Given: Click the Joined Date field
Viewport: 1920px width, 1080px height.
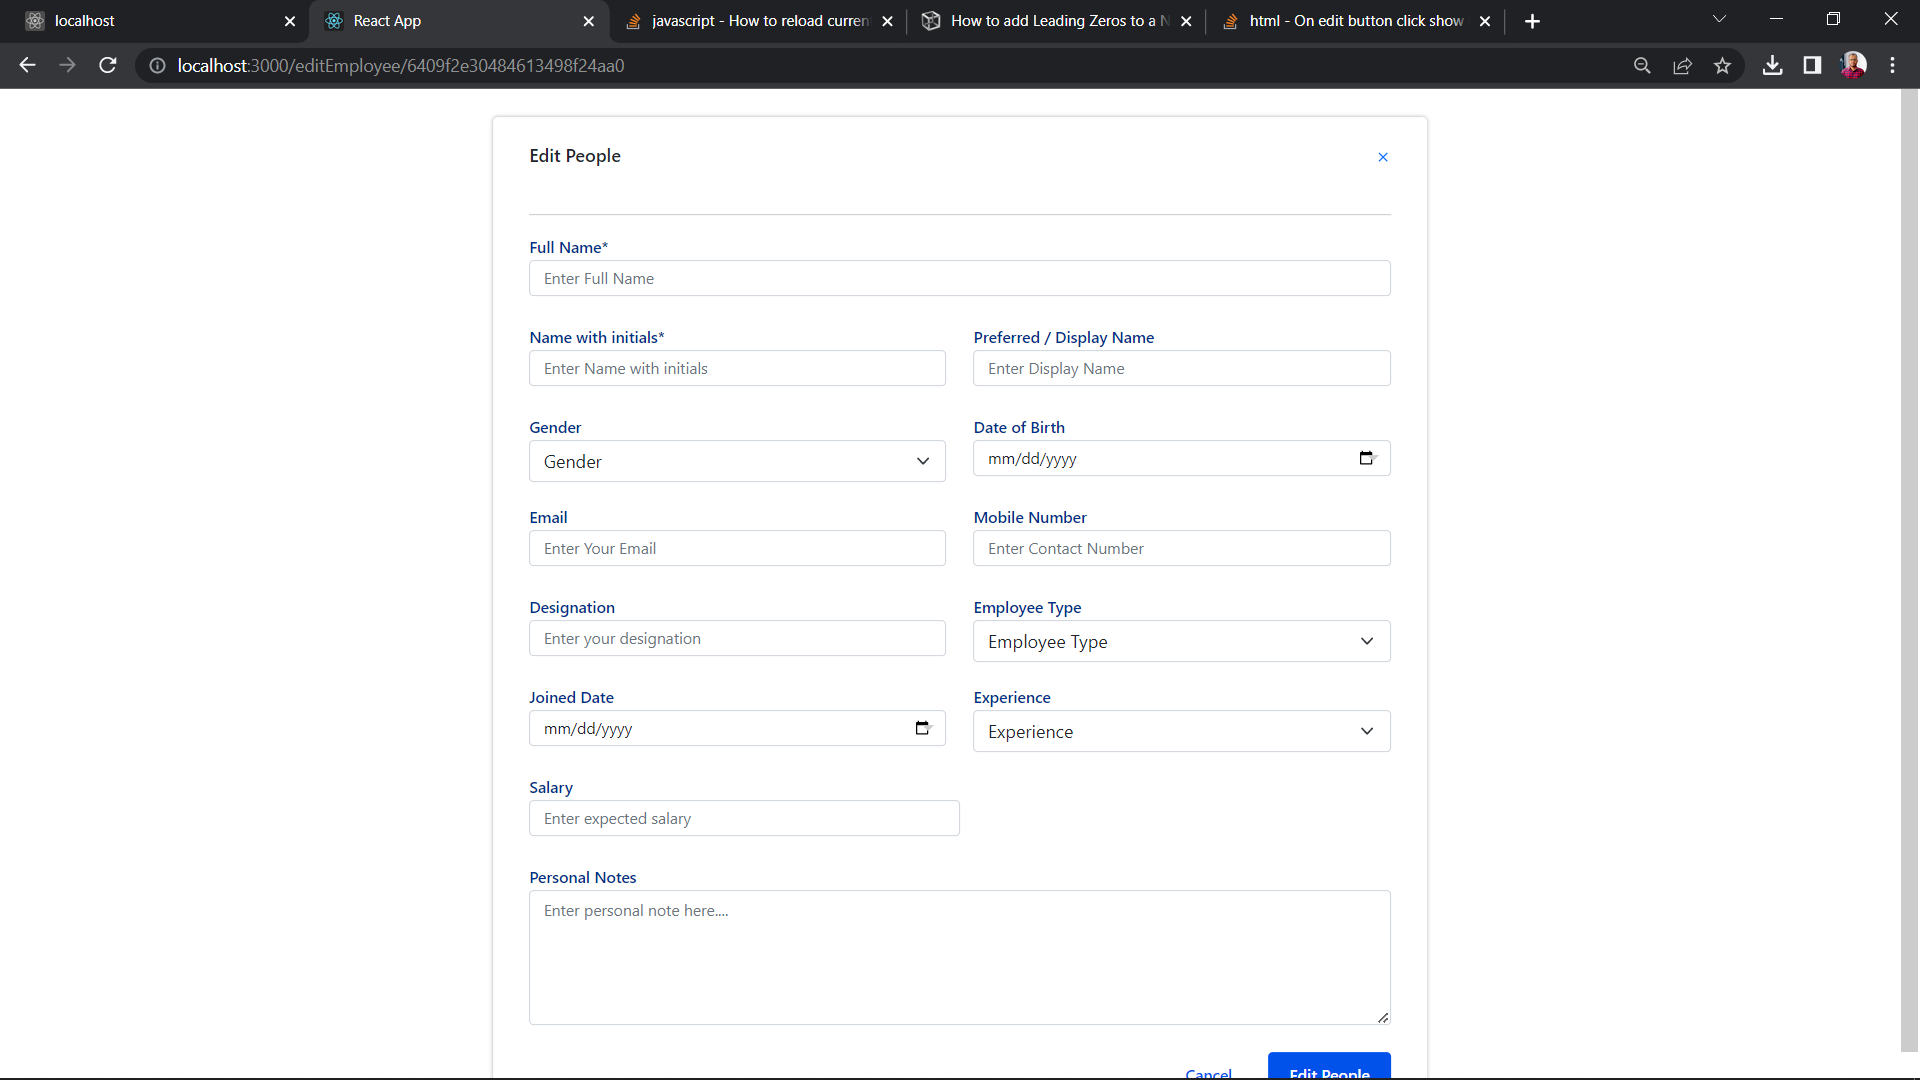Looking at the screenshot, I should [737, 728].
